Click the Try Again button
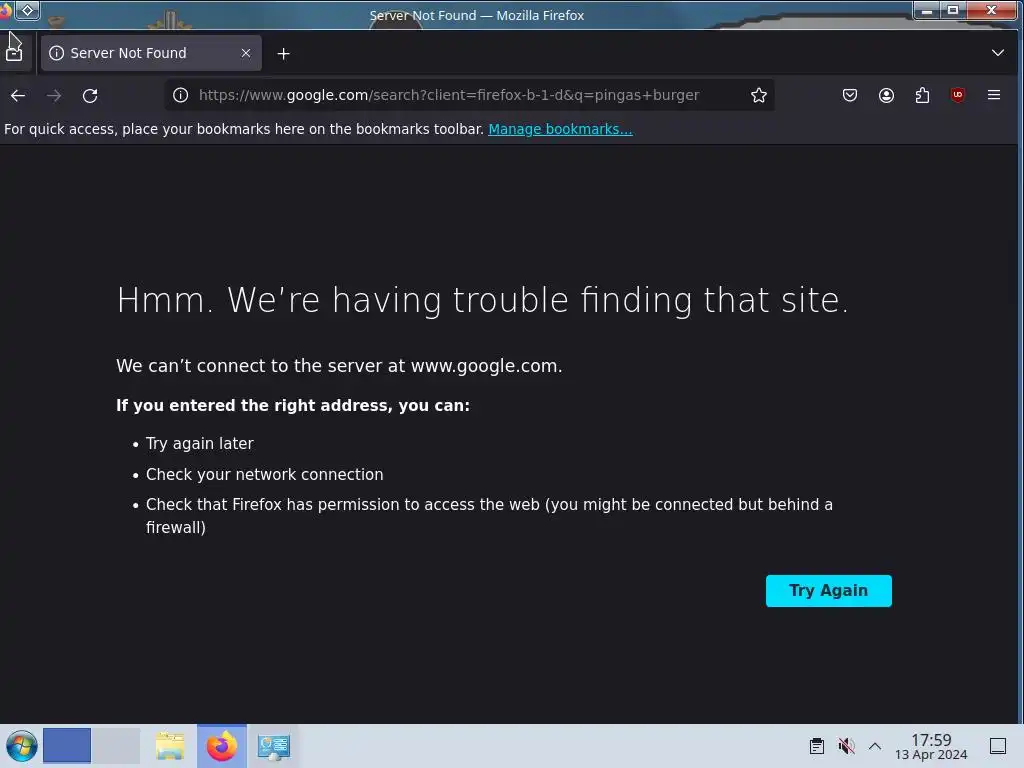Image resolution: width=1024 pixels, height=768 pixels. (x=828, y=591)
